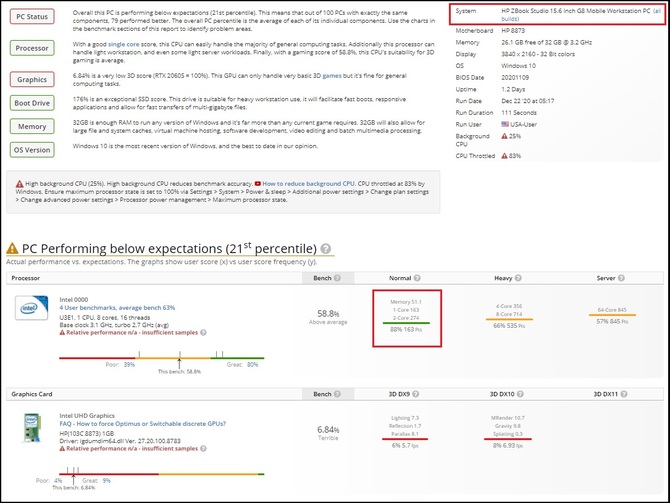Open the Great 80% link under processor chart
Viewport: 670px width, 503px height.
click(x=253, y=365)
